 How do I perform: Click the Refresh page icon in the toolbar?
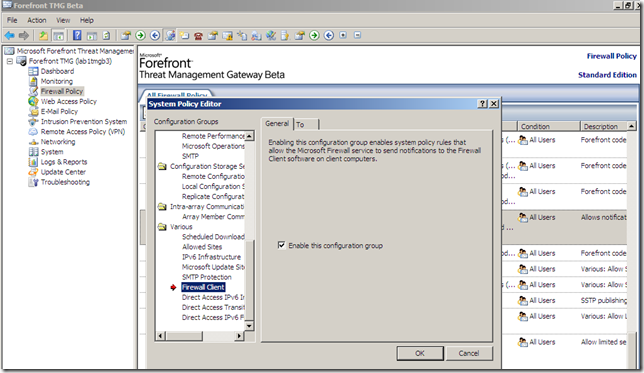pos(106,36)
